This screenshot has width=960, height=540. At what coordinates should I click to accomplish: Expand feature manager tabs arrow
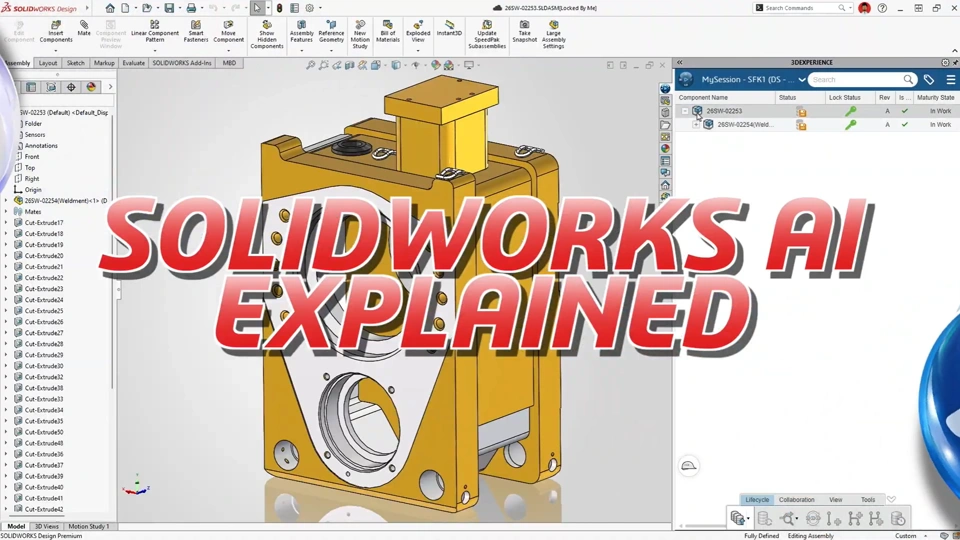click(110, 87)
